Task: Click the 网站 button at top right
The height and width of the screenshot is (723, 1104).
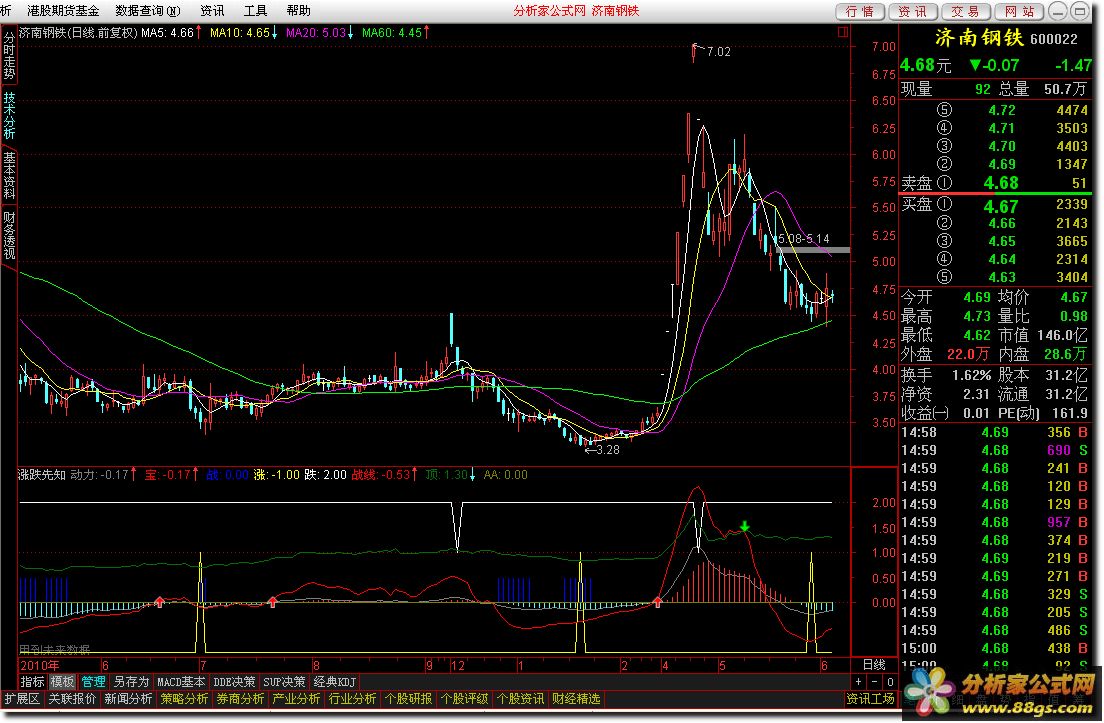Action: click(1019, 11)
